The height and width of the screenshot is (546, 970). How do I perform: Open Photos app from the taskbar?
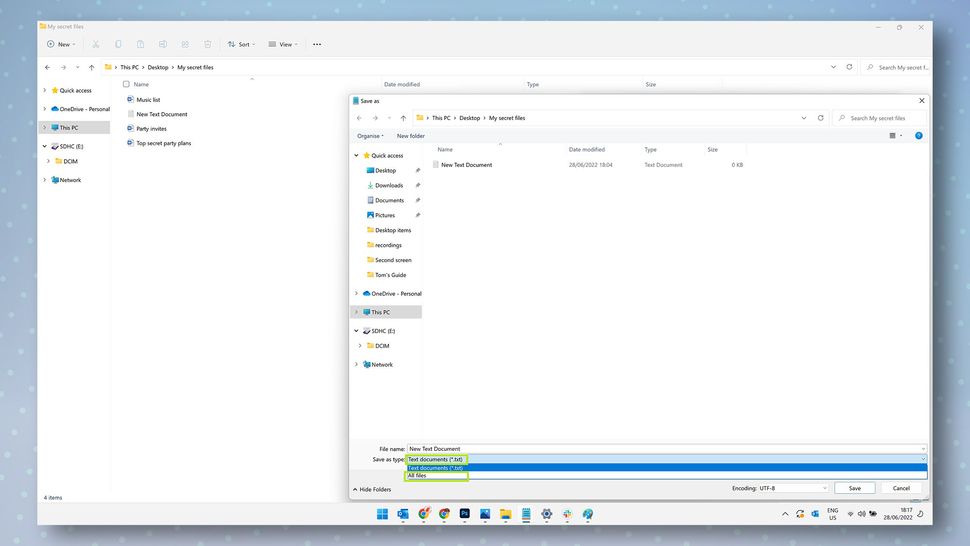coord(485,514)
